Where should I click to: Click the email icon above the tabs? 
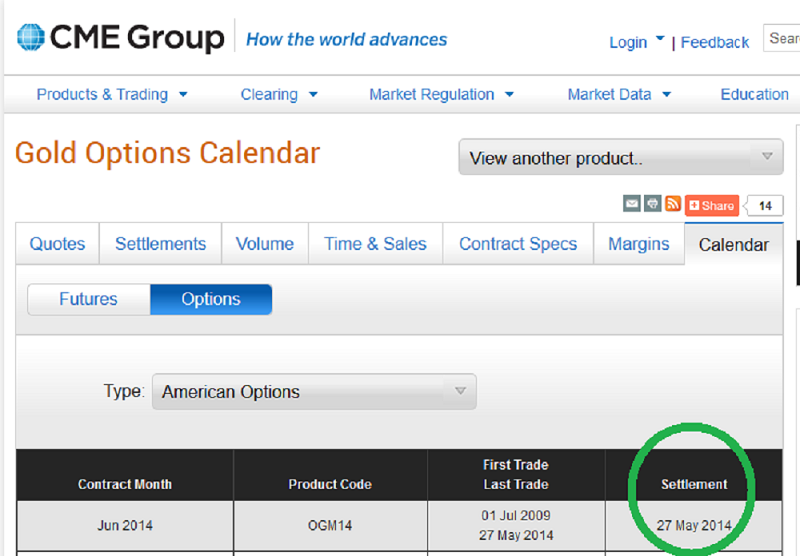[x=632, y=204]
